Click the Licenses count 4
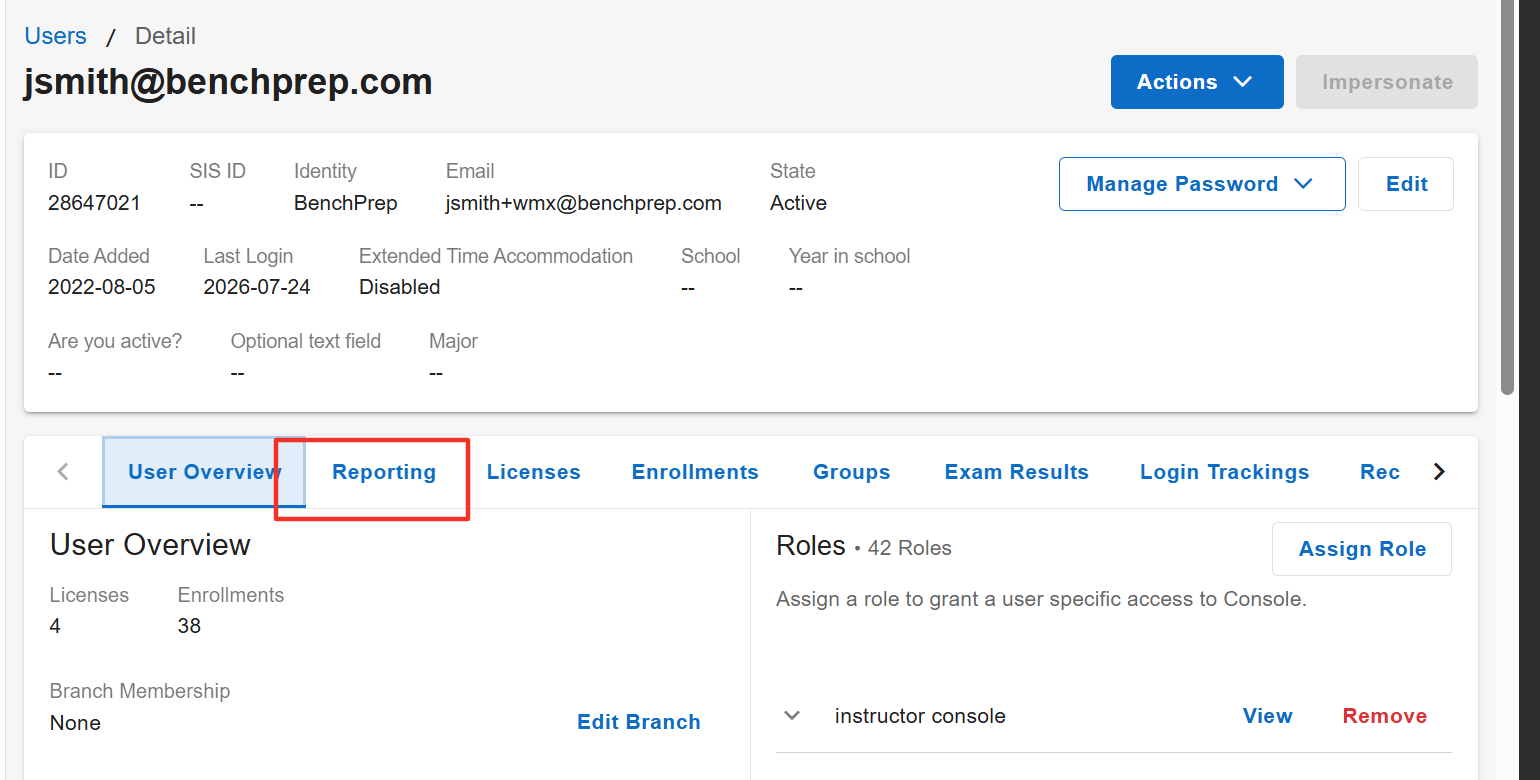This screenshot has height=780, width=1540. click(55, 626)
